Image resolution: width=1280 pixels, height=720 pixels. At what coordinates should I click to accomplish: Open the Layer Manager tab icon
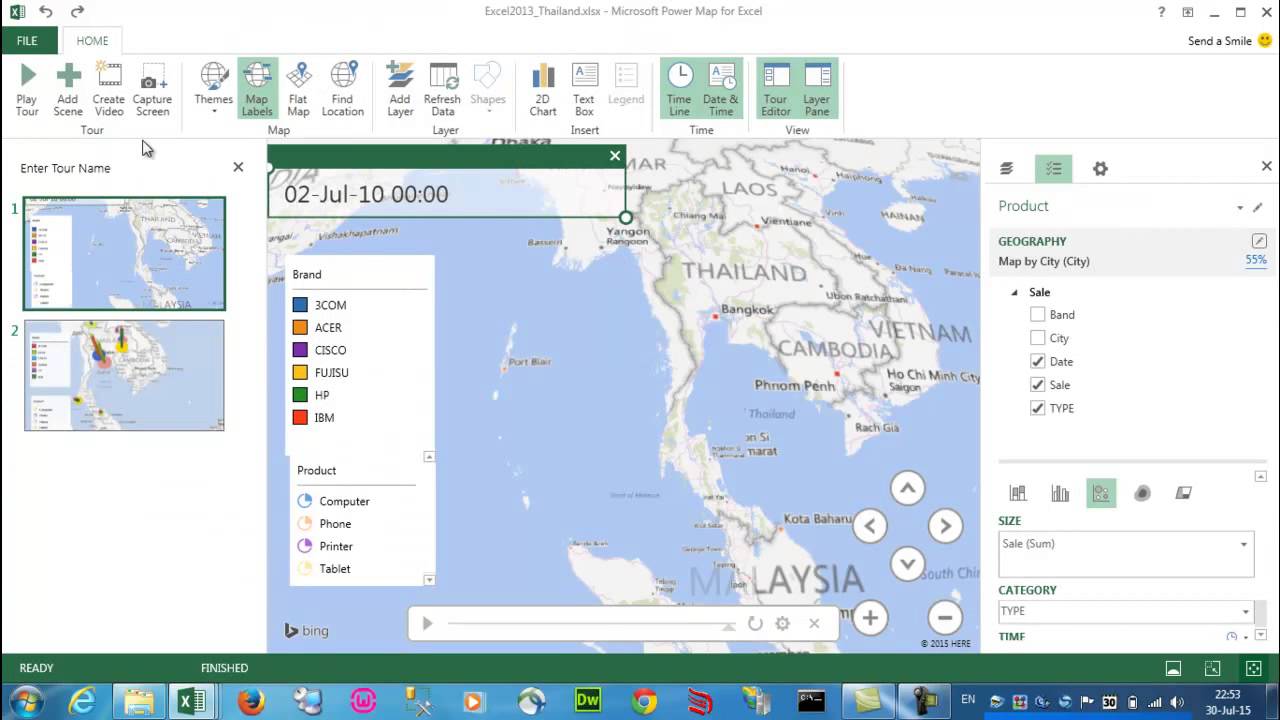[x=1007, y=168]
